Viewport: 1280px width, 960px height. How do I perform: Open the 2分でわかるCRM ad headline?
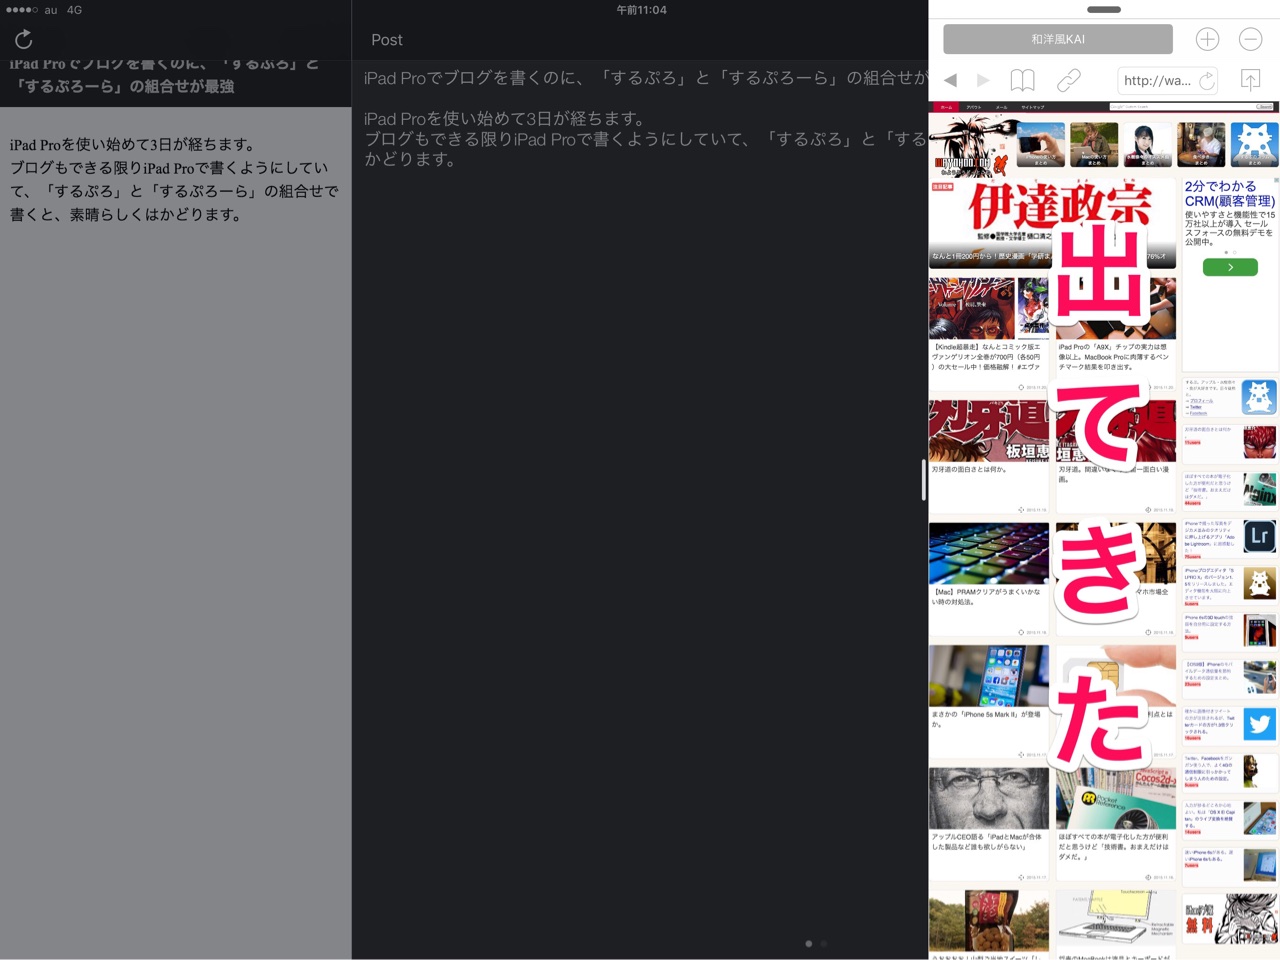1230,193
